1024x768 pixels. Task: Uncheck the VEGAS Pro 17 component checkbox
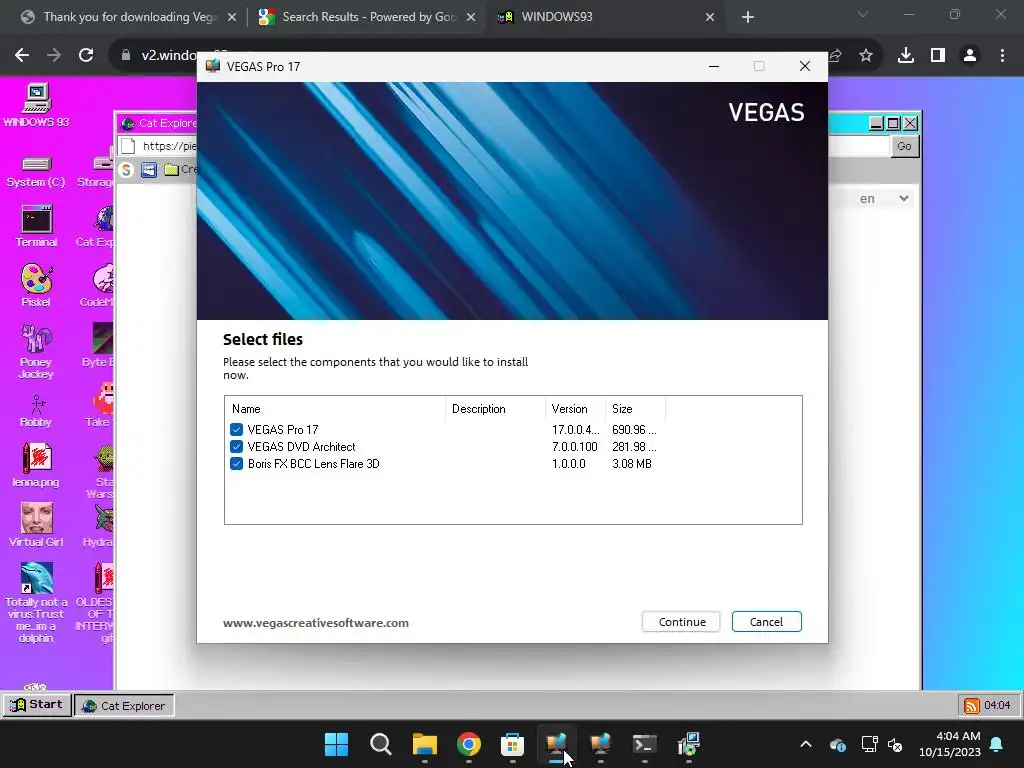[x=236, y=430]
